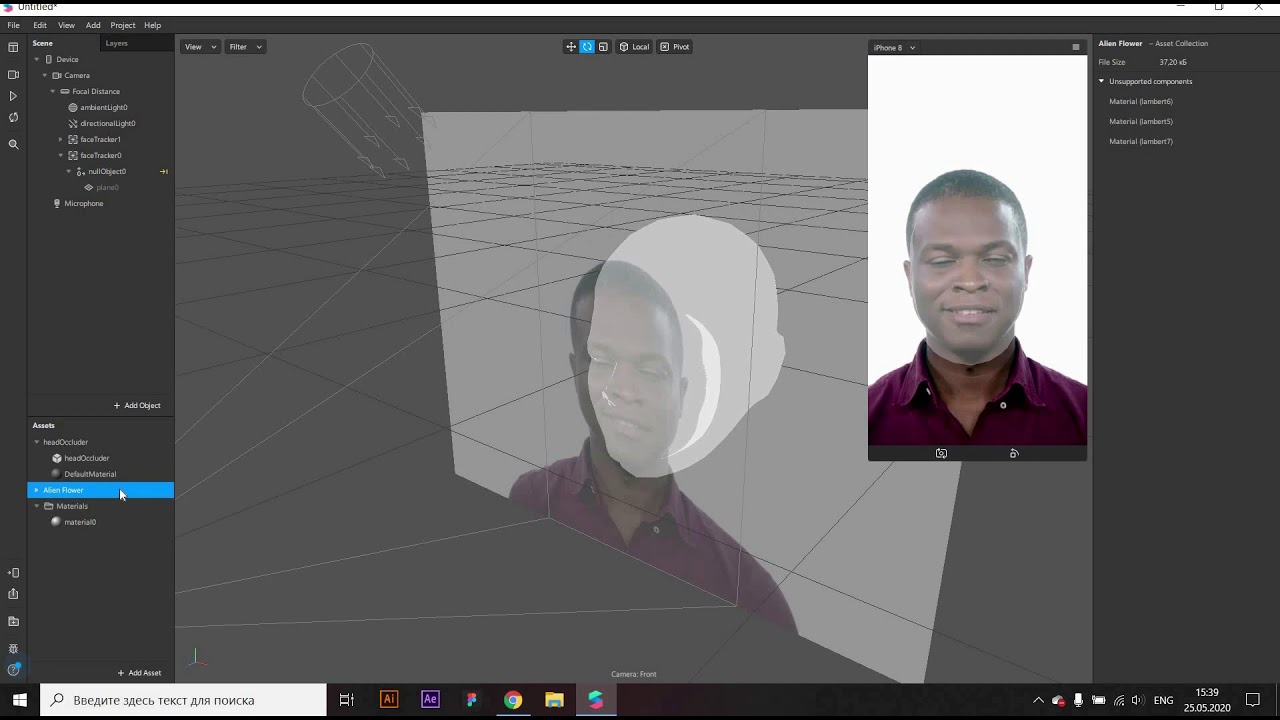This screenshot has height=720, width=1280.
Task: Open the simulator hamburger menu
Action: tap(1076, 47)
